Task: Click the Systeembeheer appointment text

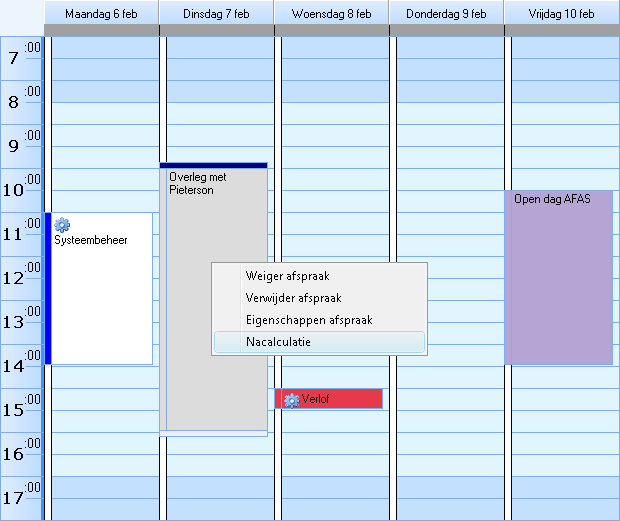Action: click(x=91, y=240)
